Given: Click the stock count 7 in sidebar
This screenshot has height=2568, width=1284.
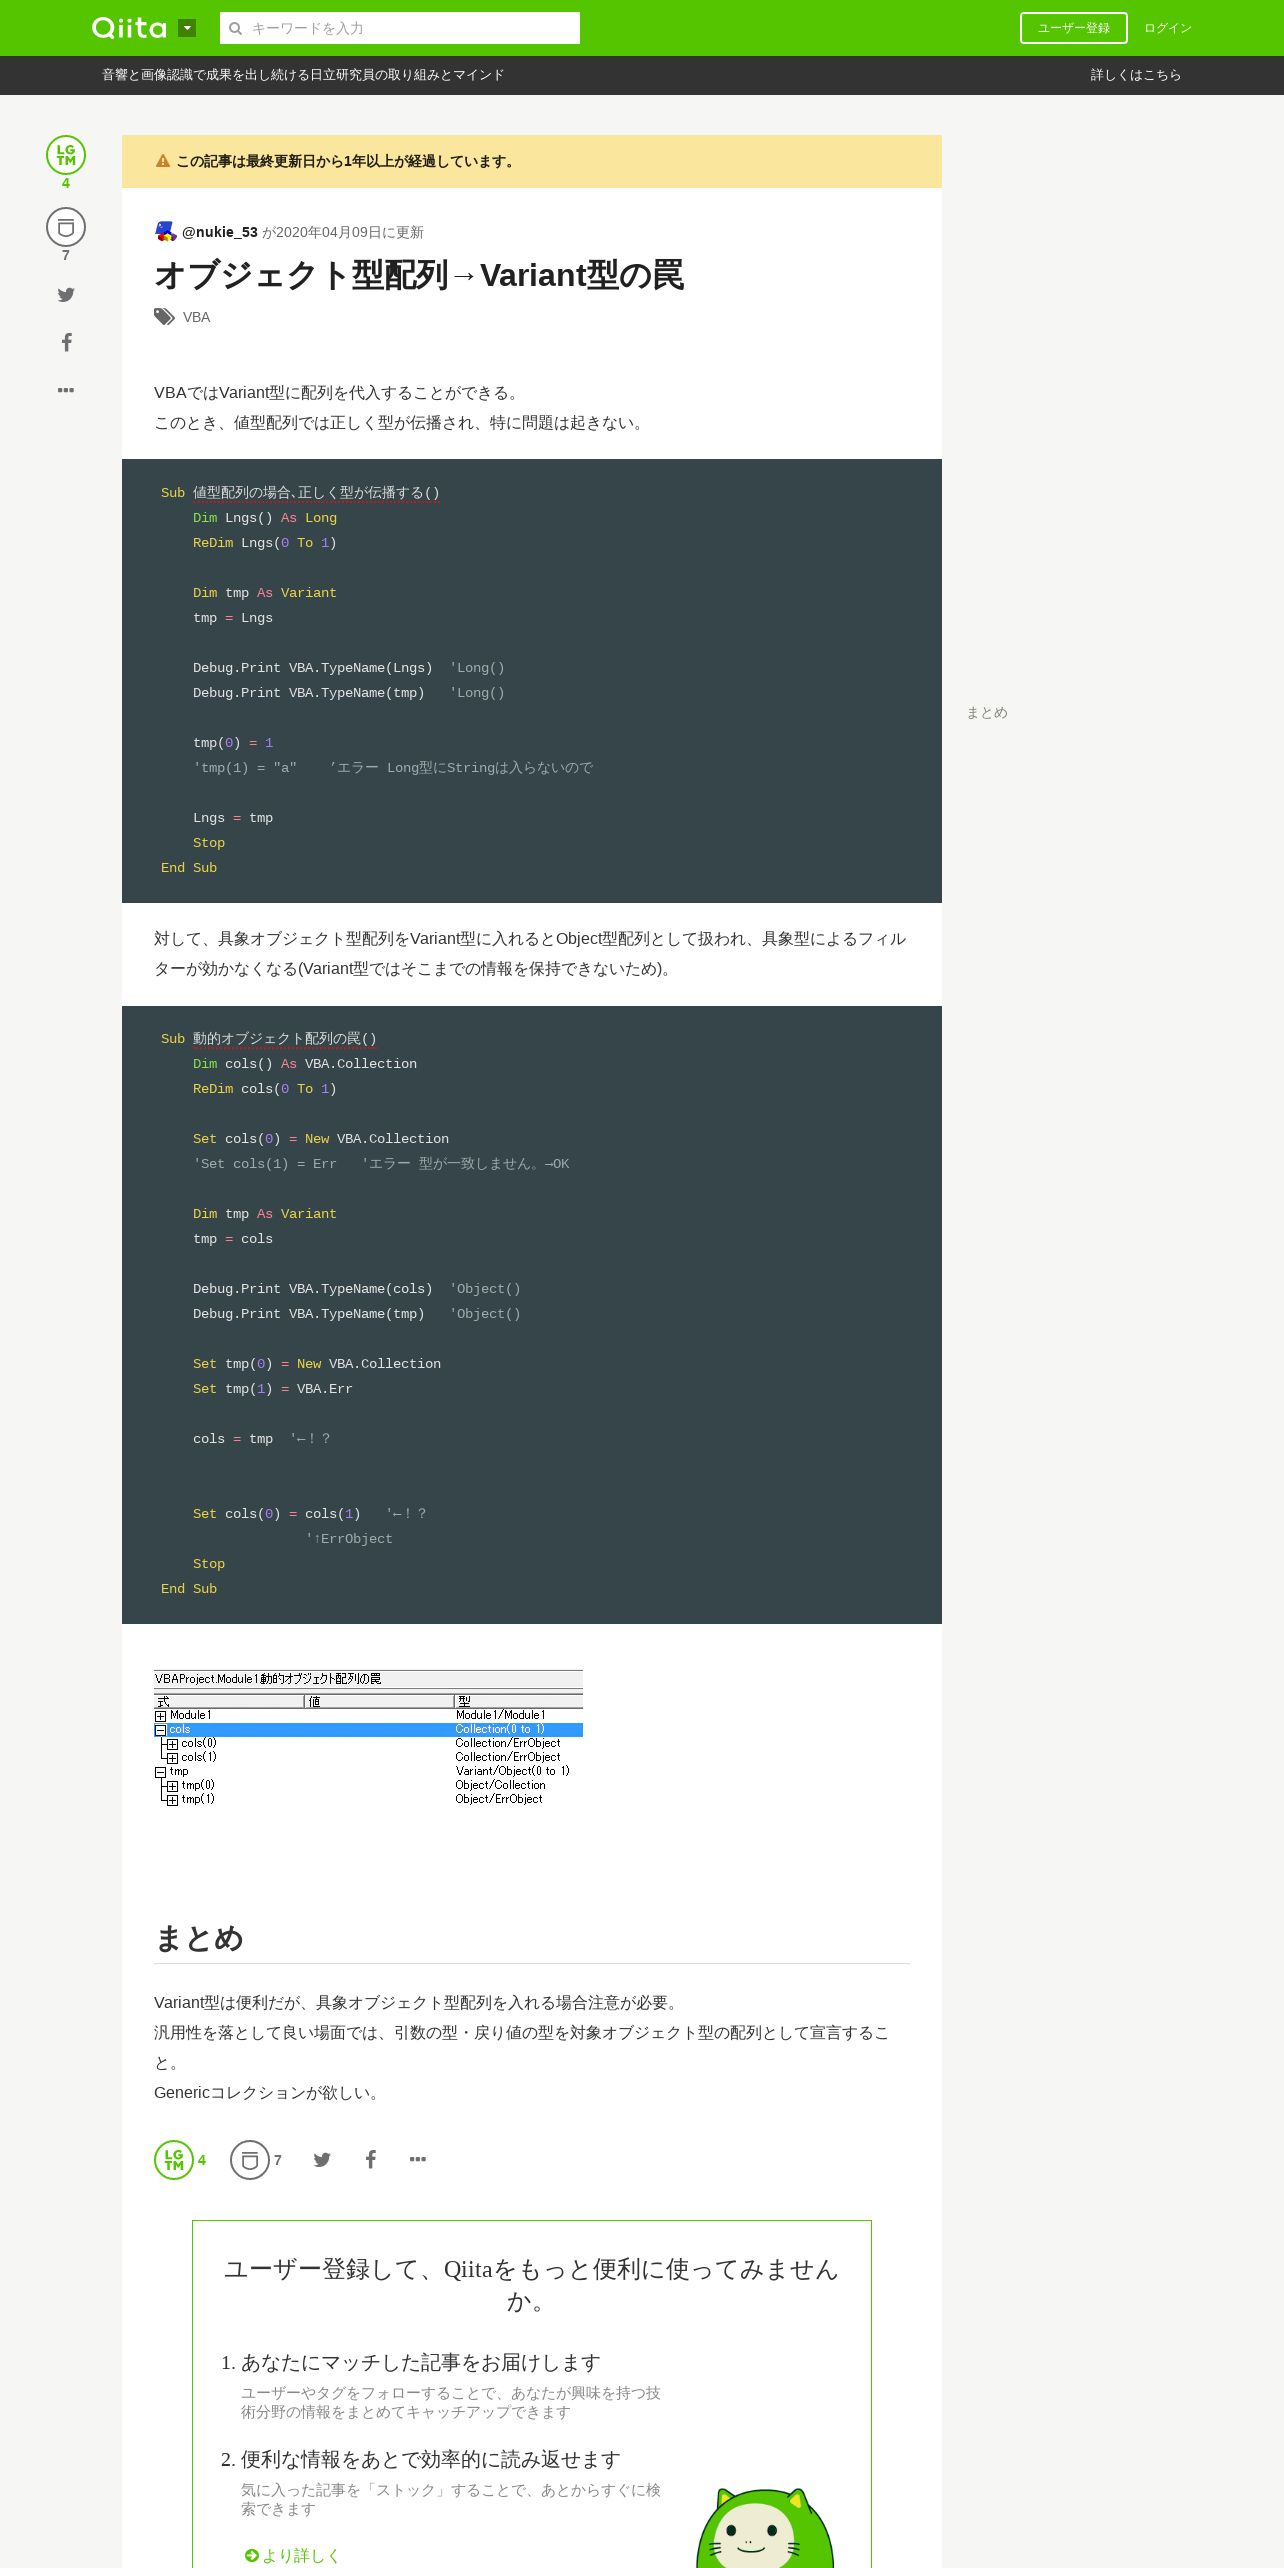Looking at the screenshot, I should 66,255.
